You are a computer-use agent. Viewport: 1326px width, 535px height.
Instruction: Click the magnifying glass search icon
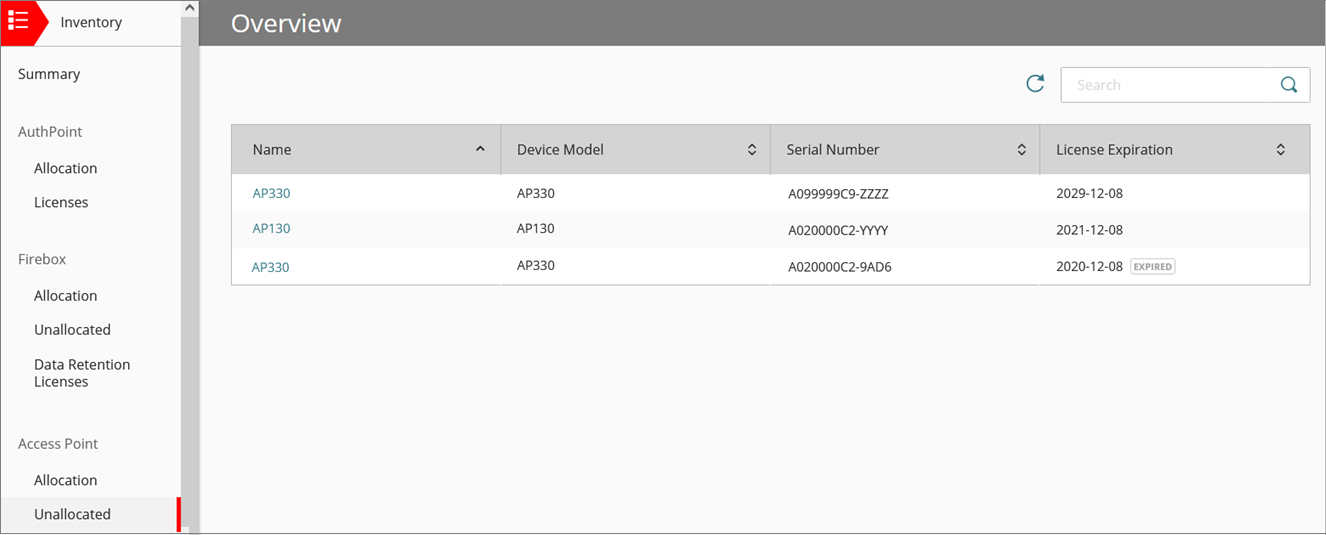point(1289,85)
